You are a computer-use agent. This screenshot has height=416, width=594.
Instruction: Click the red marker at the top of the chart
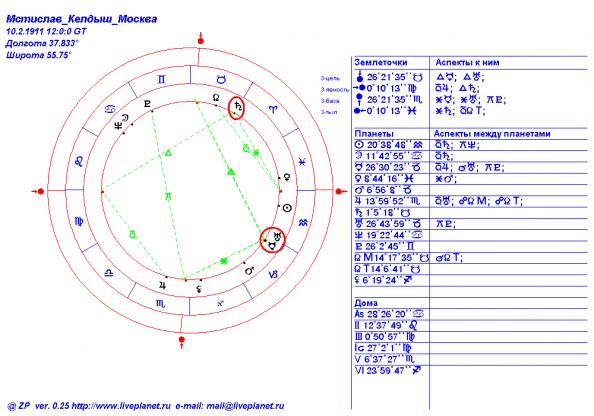pos(201,40)
